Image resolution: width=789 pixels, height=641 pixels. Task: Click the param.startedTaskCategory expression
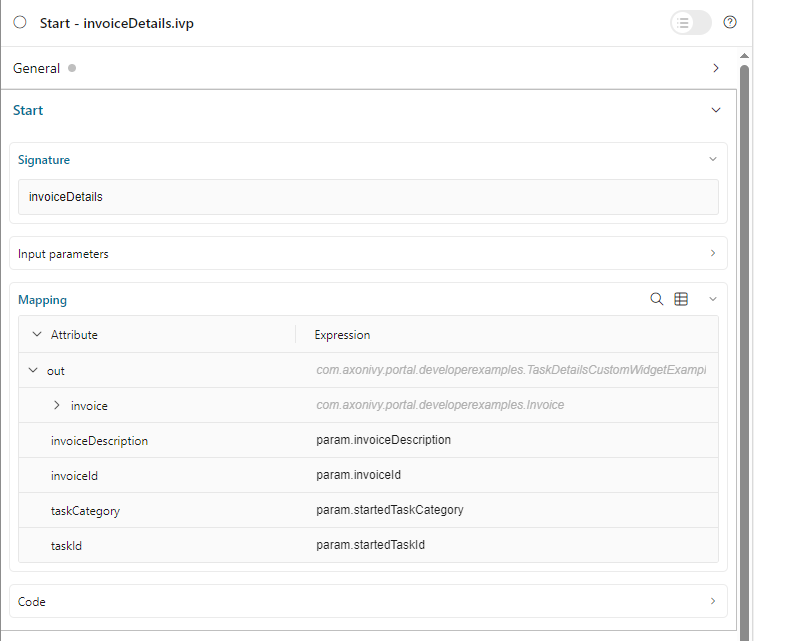[390, 510]
